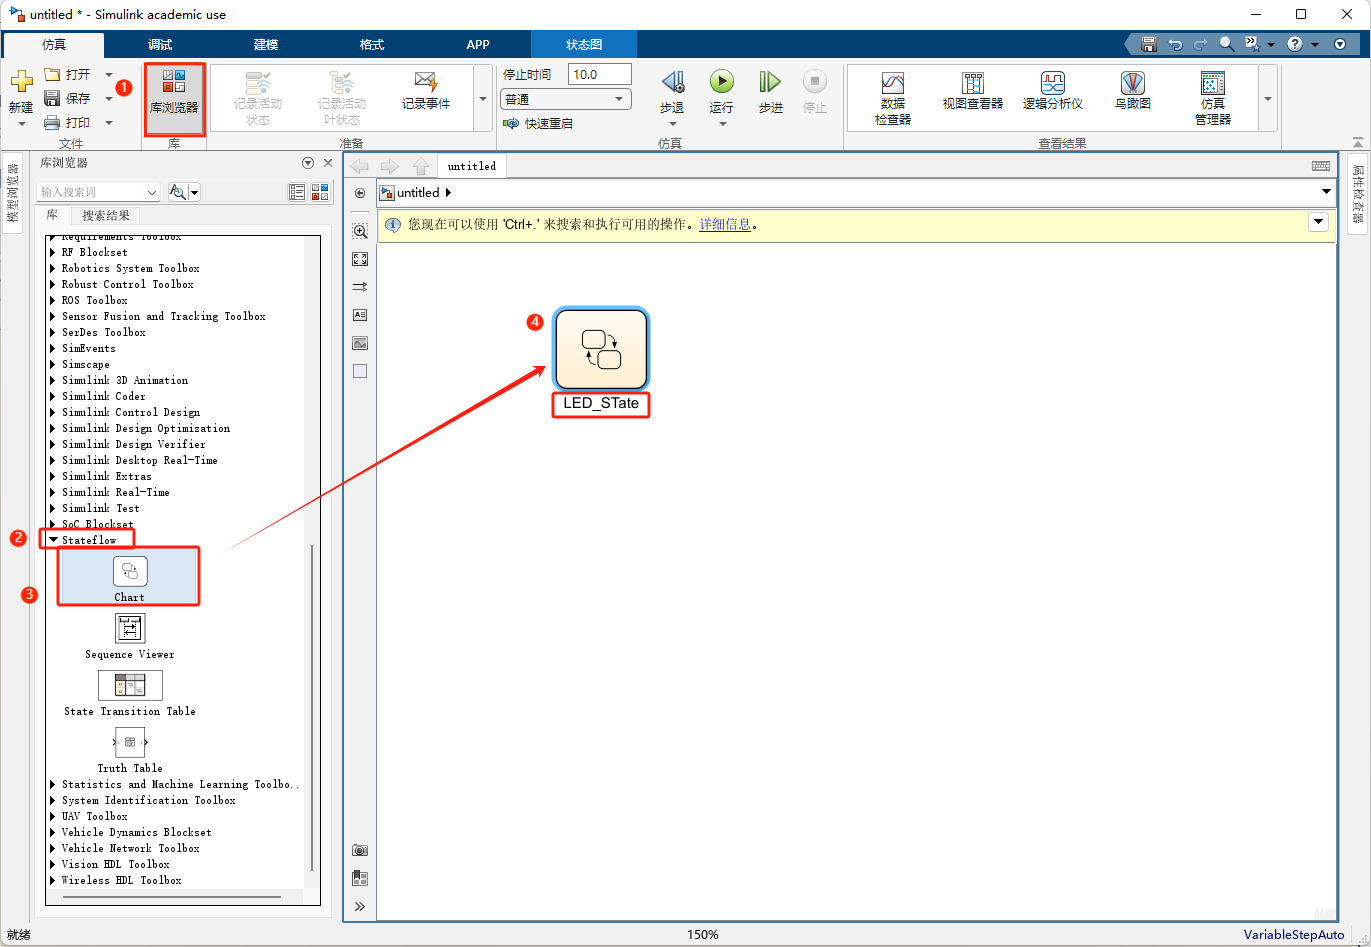Open the library search options dropdown arrow
Image resolution: width=1371 pixels, height=947 pixels.
(x=195, y=192)
